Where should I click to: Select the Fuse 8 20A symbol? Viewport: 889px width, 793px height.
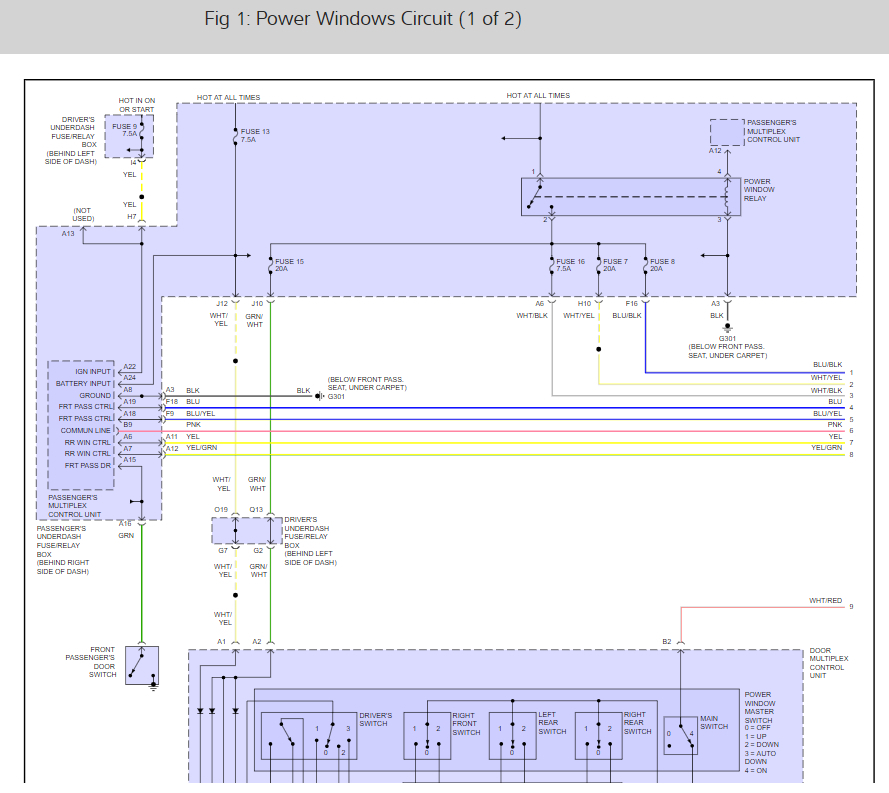645,265
